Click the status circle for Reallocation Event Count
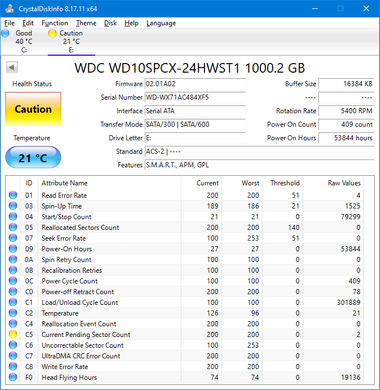380x390 pixels. [x=13, y=324]
